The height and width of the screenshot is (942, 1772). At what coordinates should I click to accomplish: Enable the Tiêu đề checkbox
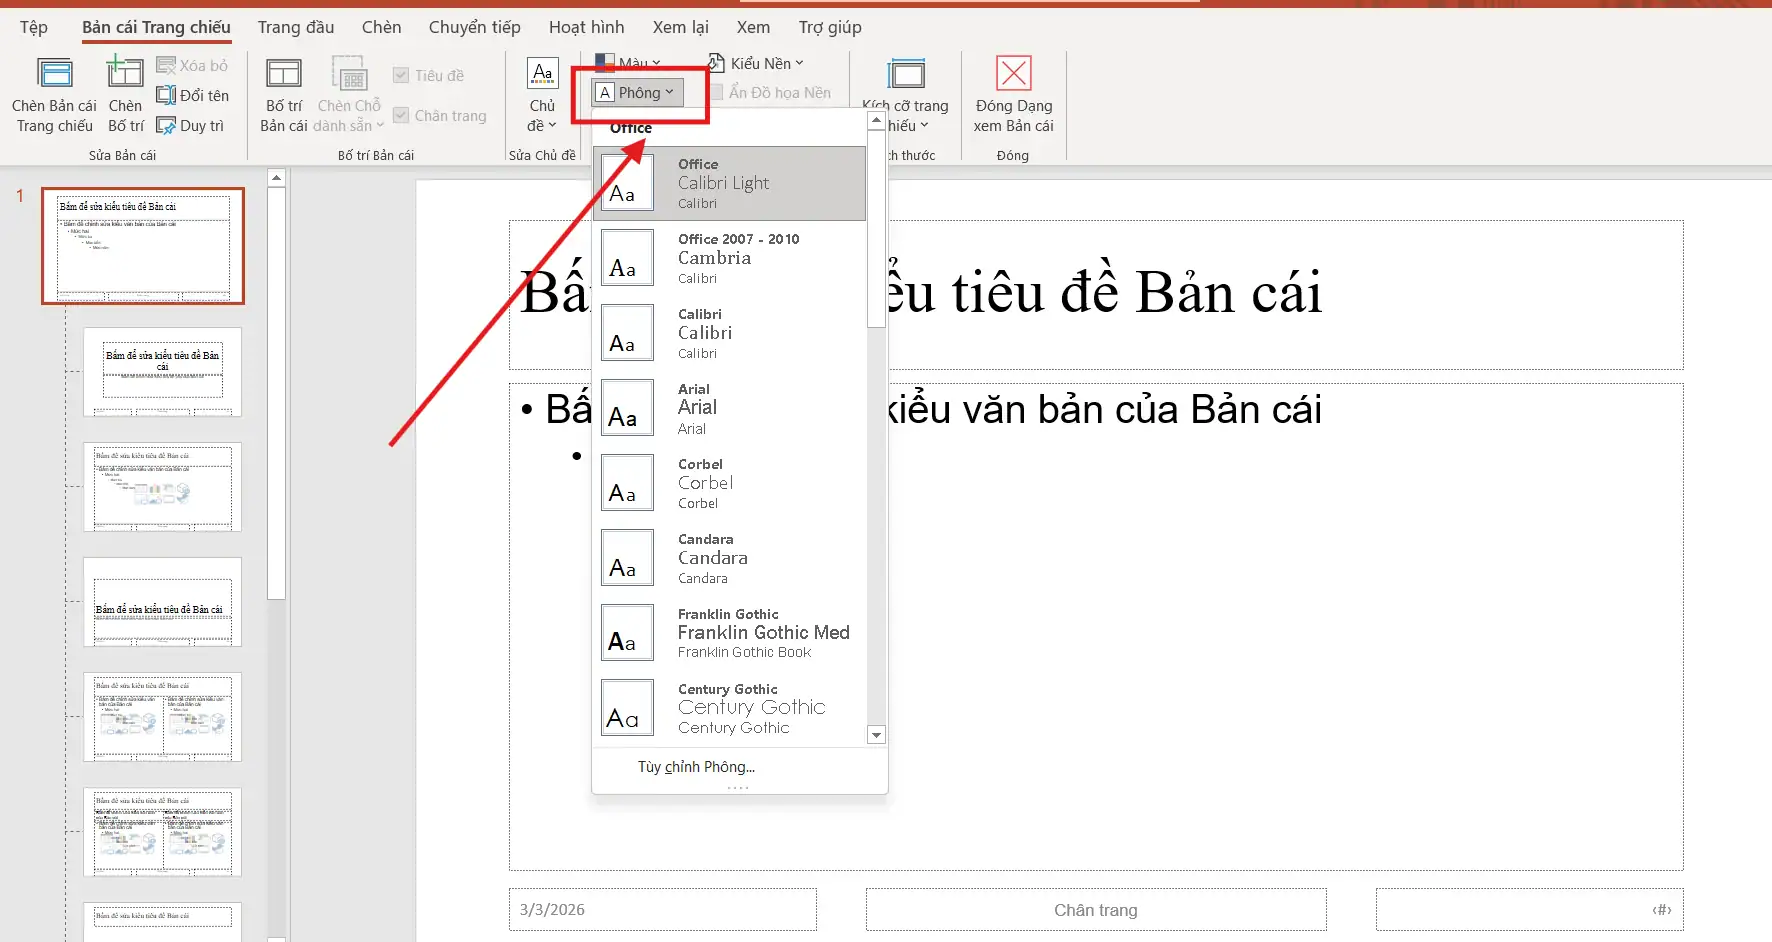click(x=400, y=74)
